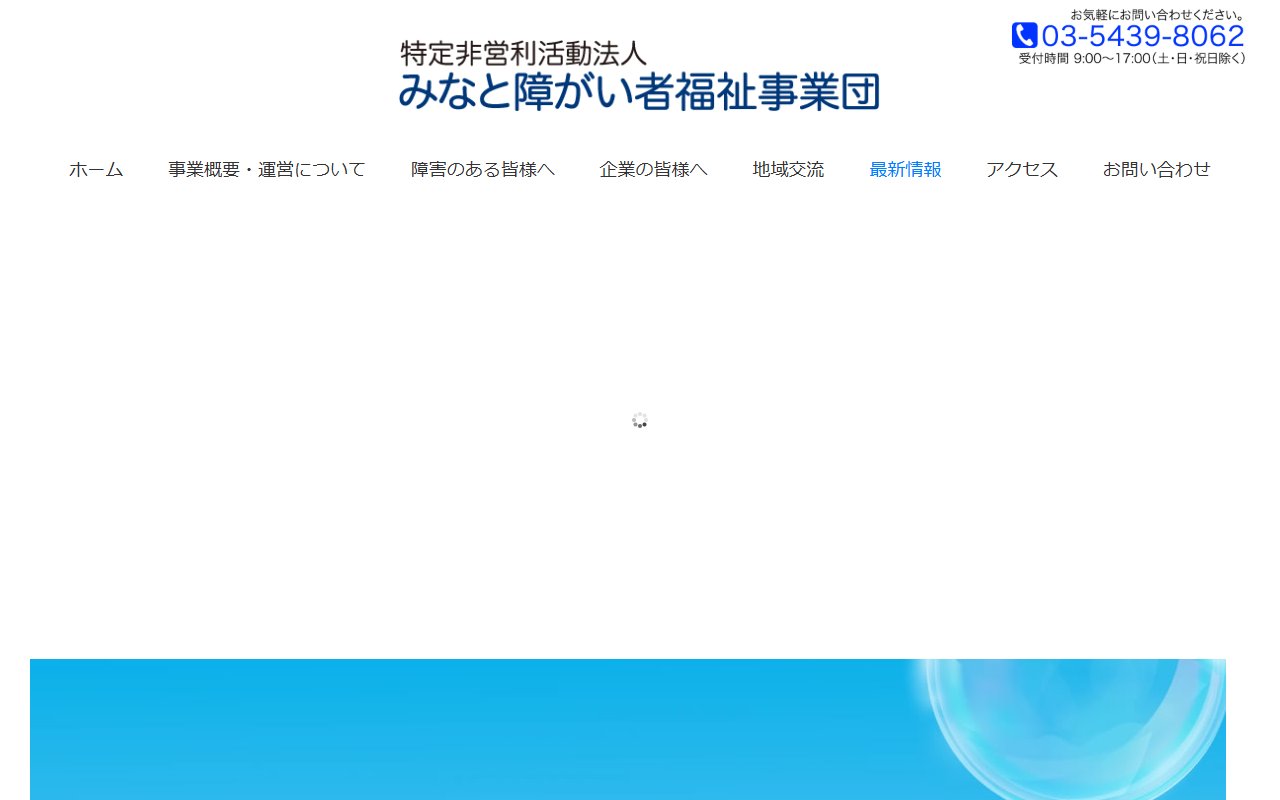Click the phone number 03-5439-8062
The height and width of the screenshot is (800, 1280).
click(x=1143, y=36)
